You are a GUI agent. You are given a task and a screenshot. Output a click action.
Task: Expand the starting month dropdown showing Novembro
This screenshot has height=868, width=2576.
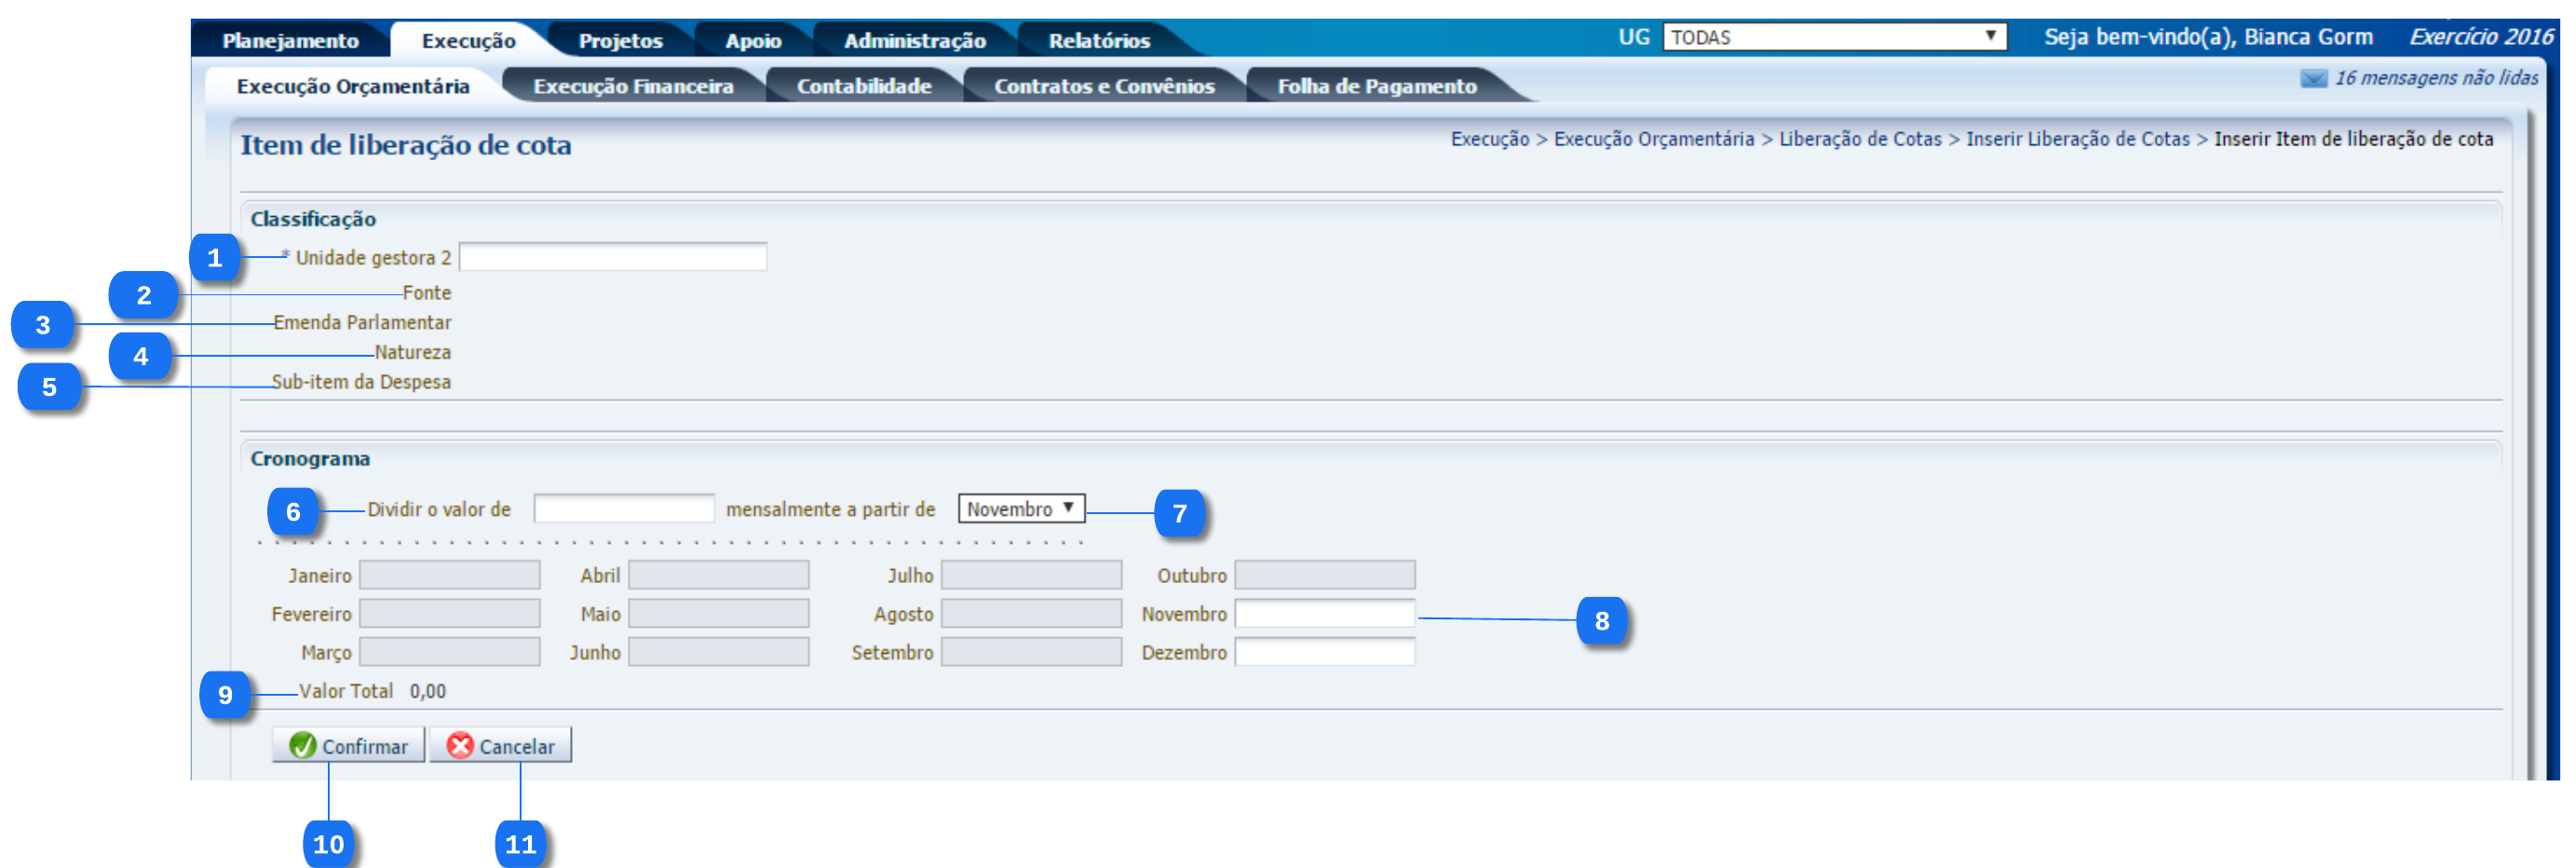(1020, 508)
